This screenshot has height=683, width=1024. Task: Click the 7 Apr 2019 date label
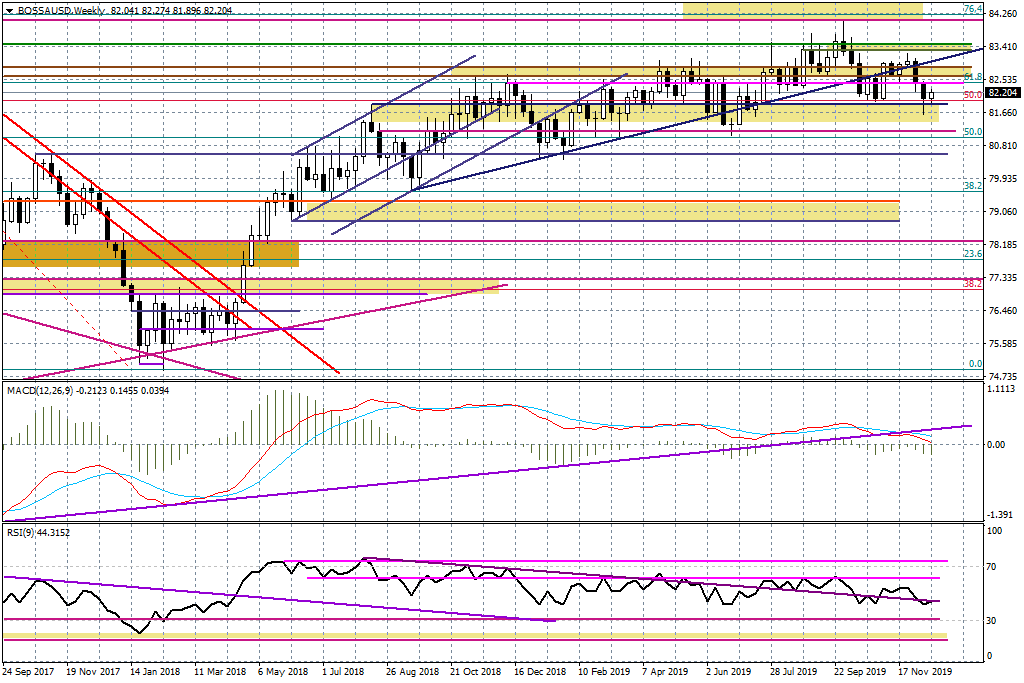665,672
